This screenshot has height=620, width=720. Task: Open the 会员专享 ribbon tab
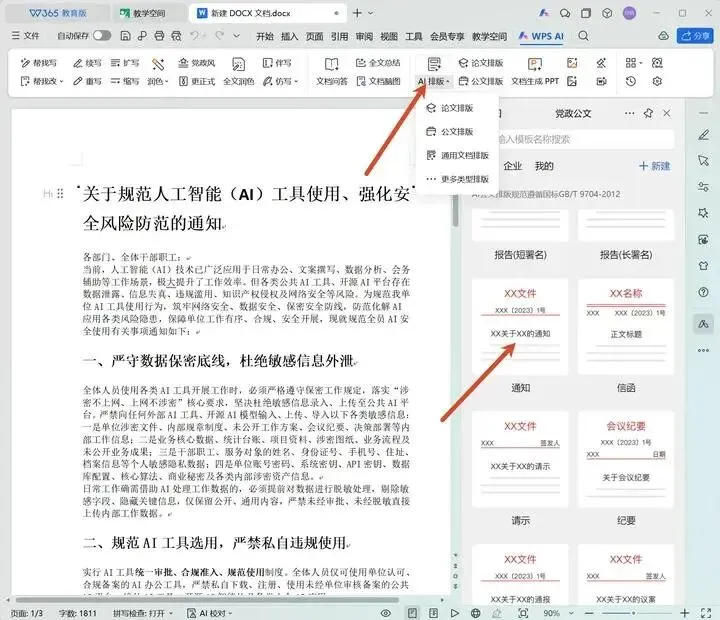coord(447,36)
